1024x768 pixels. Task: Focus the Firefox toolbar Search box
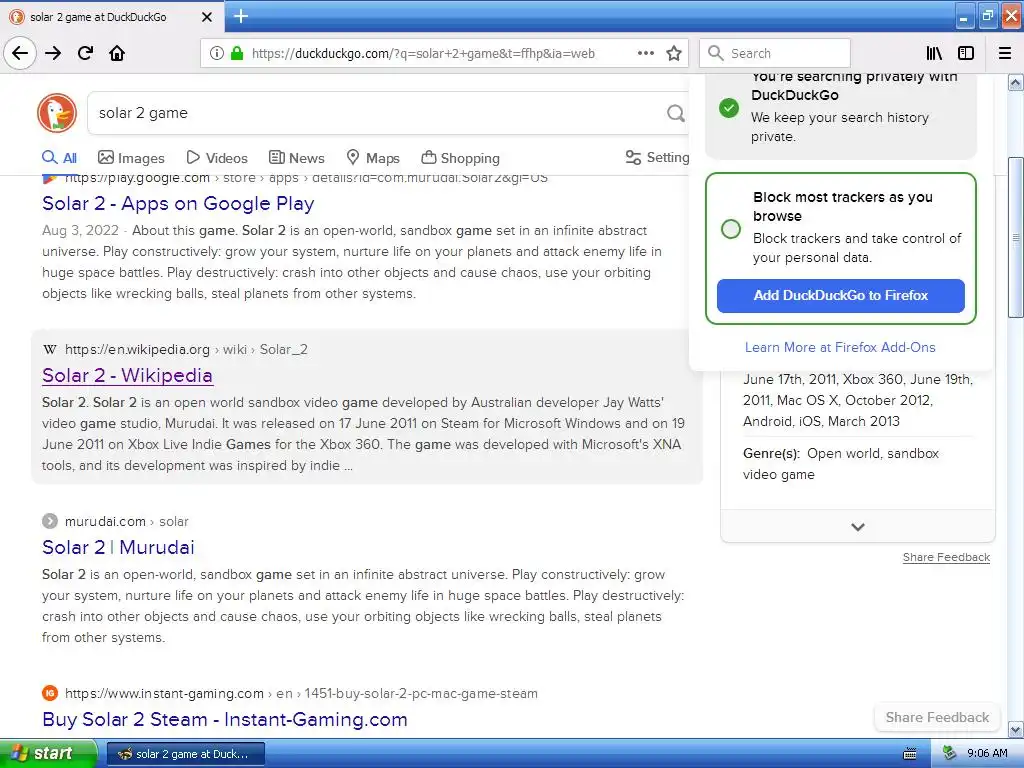[x=775, y=53]
